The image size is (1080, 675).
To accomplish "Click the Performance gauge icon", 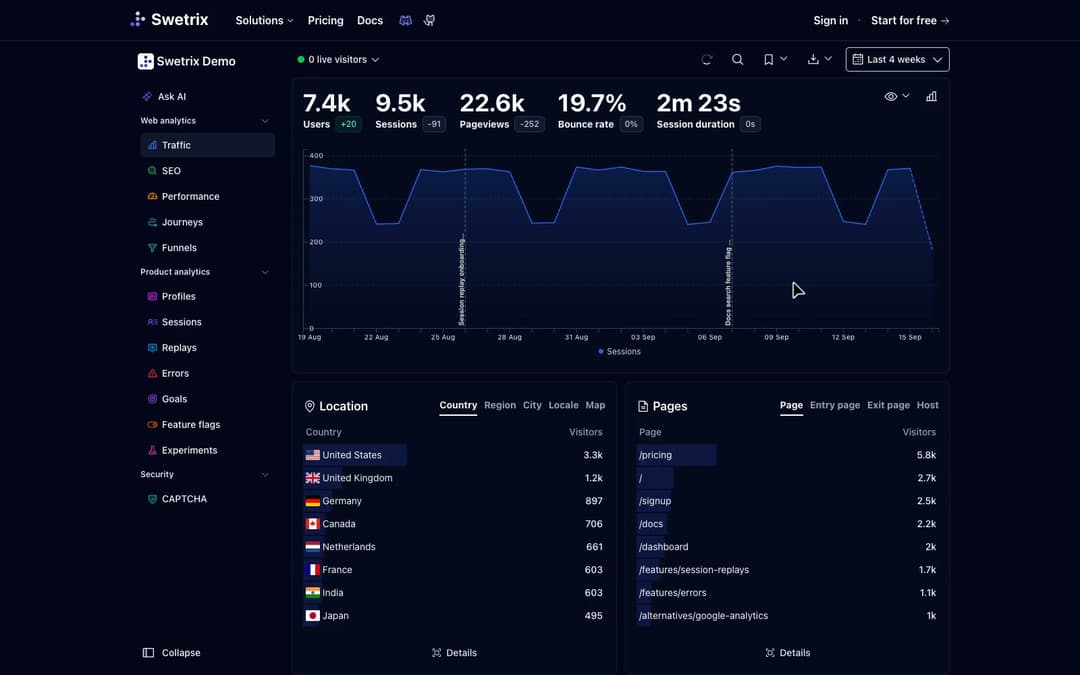I will (152, 196).
